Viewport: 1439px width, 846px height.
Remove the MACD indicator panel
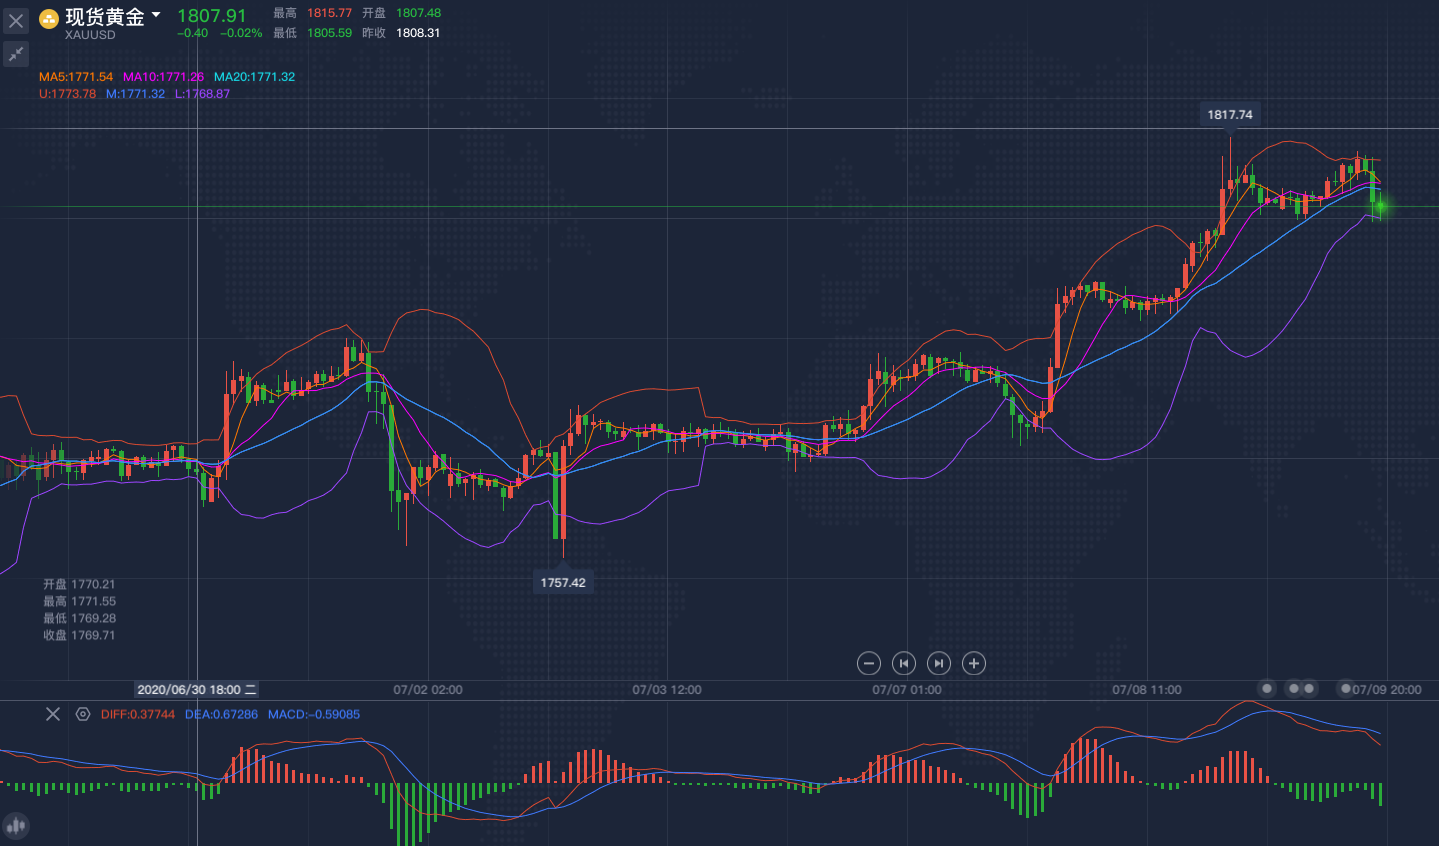click(x=53, y=714)
